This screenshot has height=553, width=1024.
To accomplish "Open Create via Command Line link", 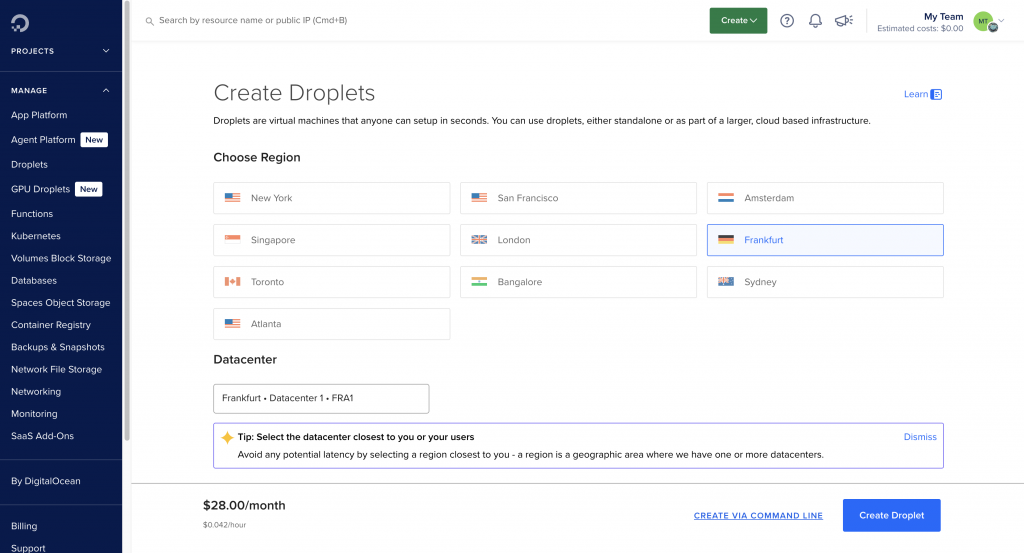I will (758, 516).
